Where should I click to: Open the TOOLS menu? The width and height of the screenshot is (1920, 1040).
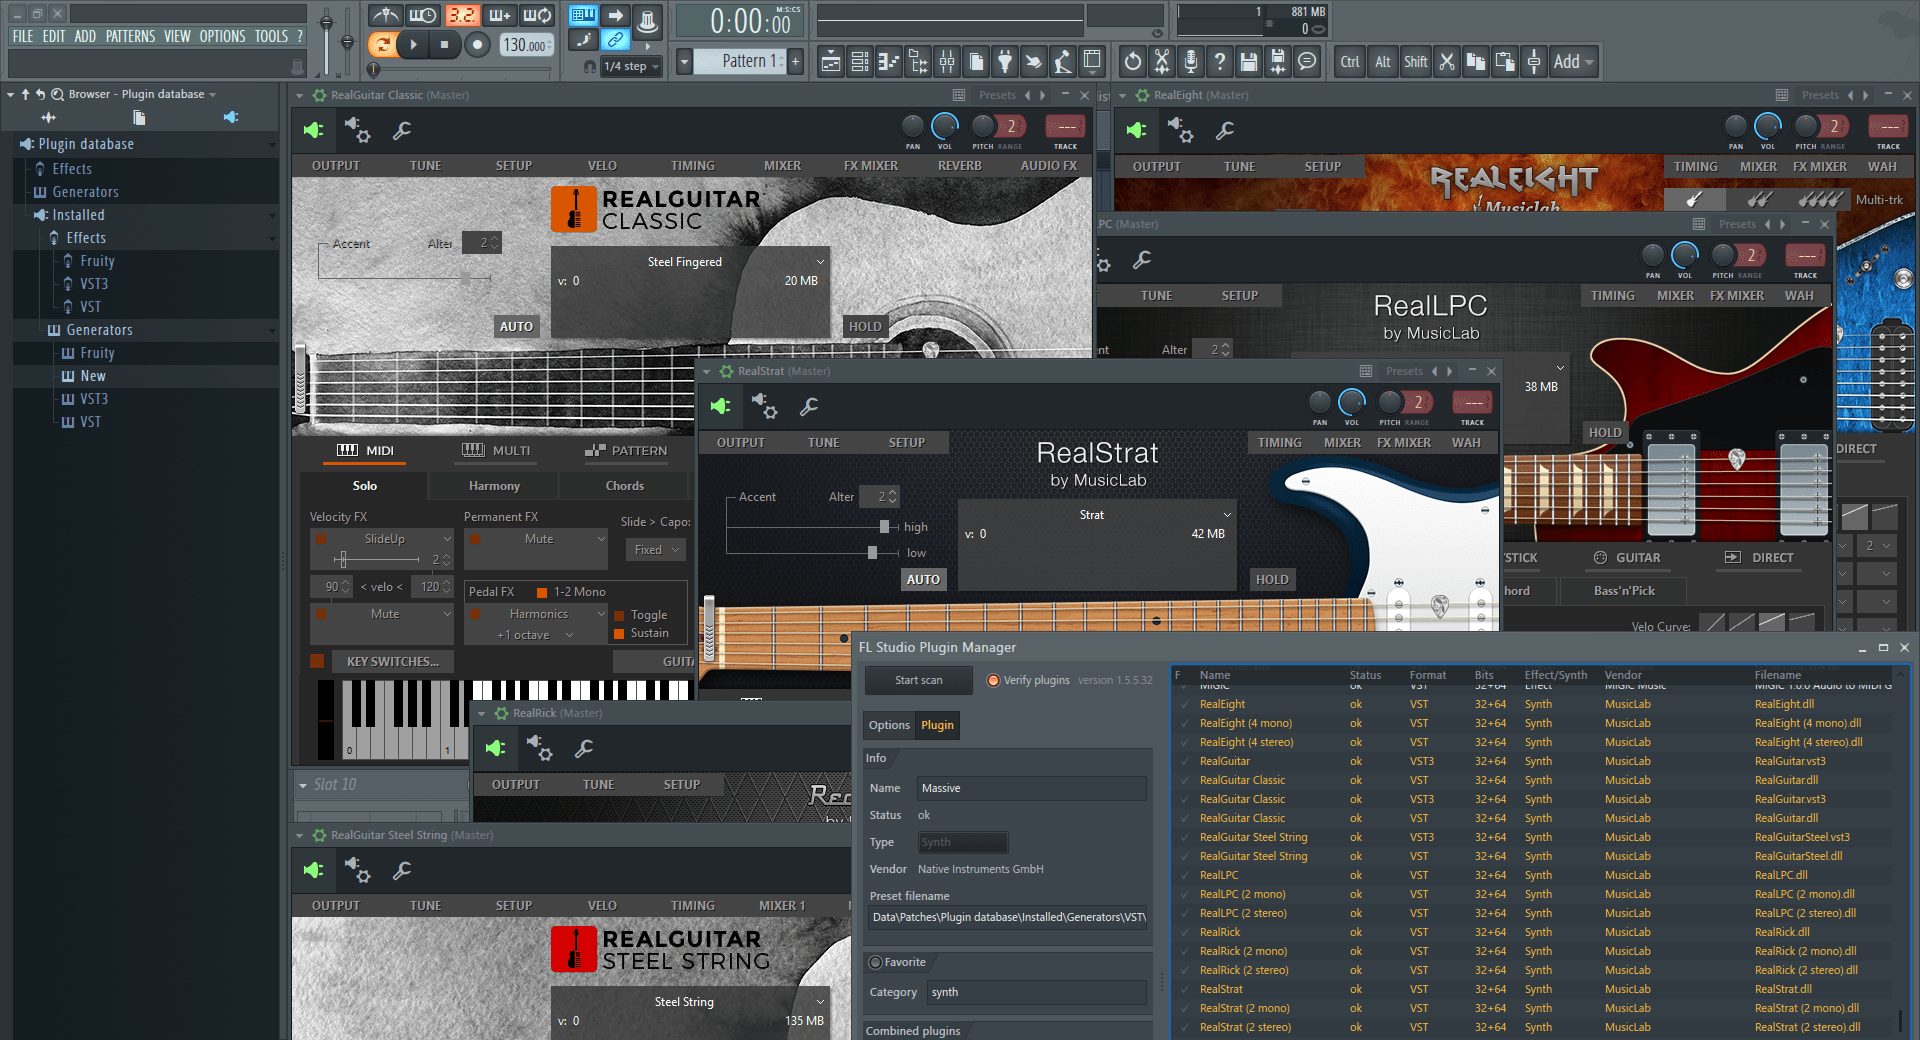[271, 36]
